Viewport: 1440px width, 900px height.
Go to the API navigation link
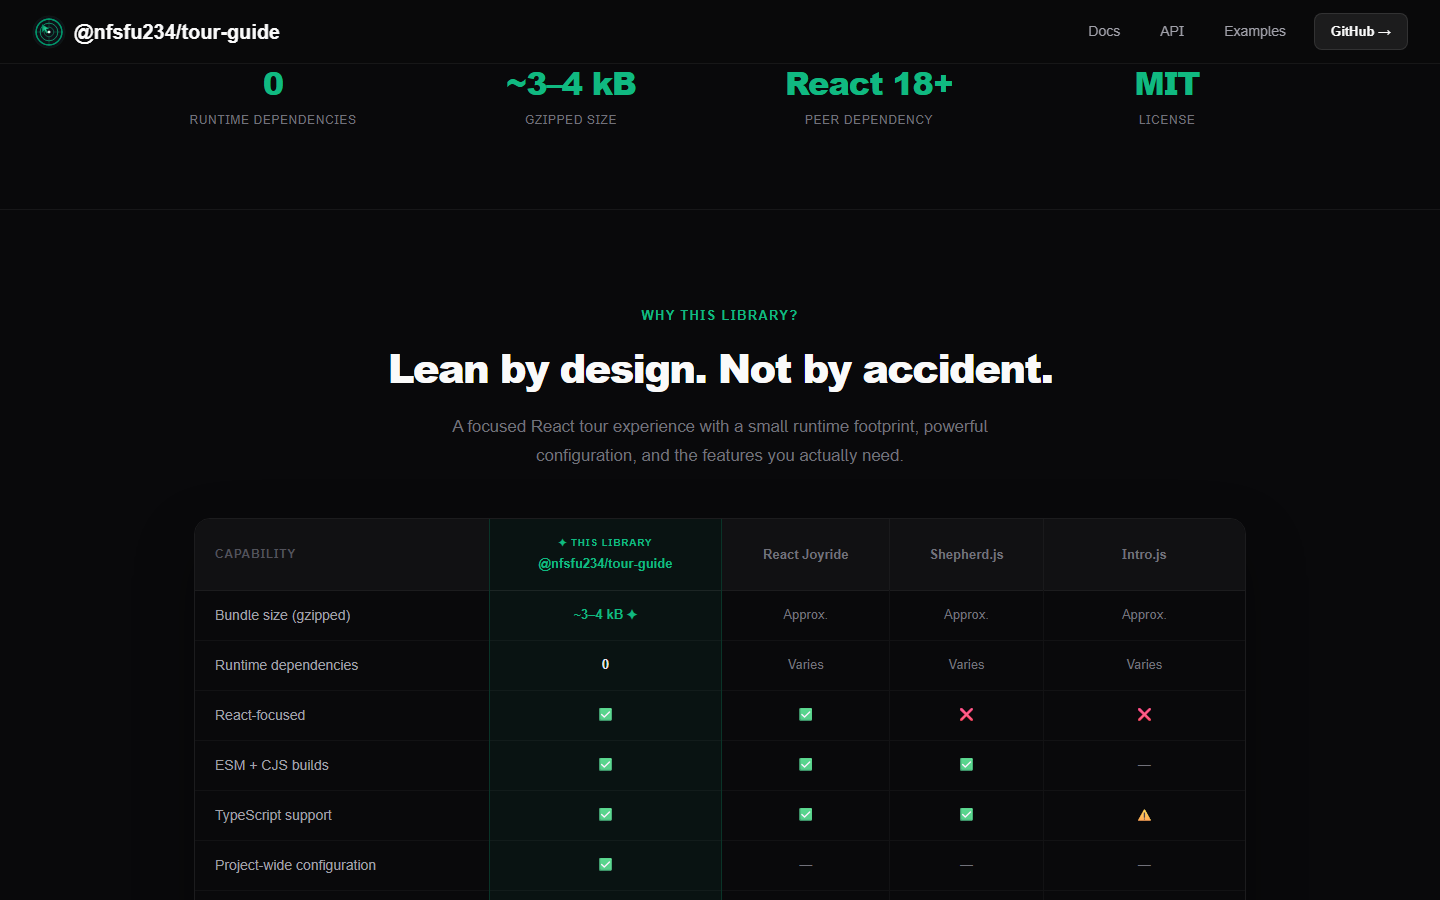click(1172, 31)
